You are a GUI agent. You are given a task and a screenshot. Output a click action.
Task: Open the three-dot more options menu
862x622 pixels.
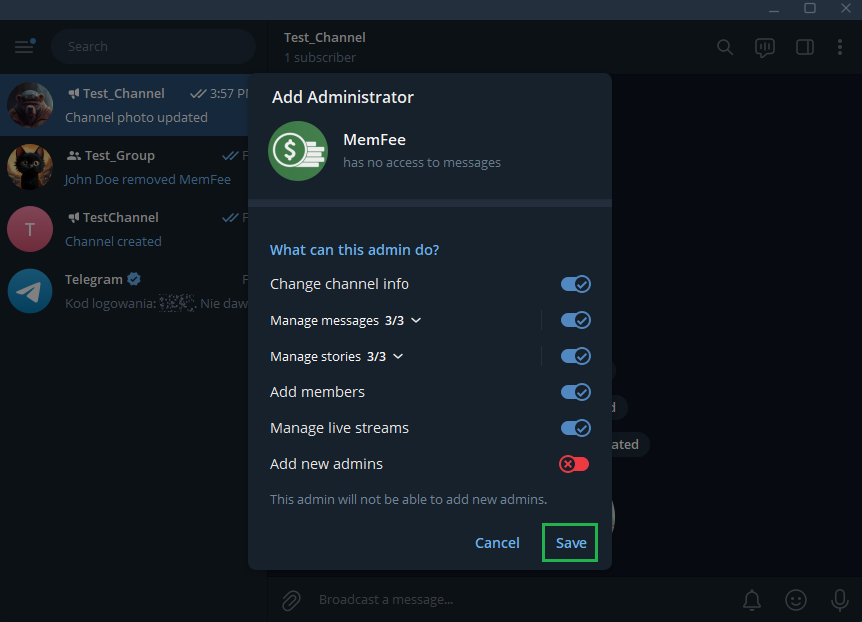click(x=839, y=47)
